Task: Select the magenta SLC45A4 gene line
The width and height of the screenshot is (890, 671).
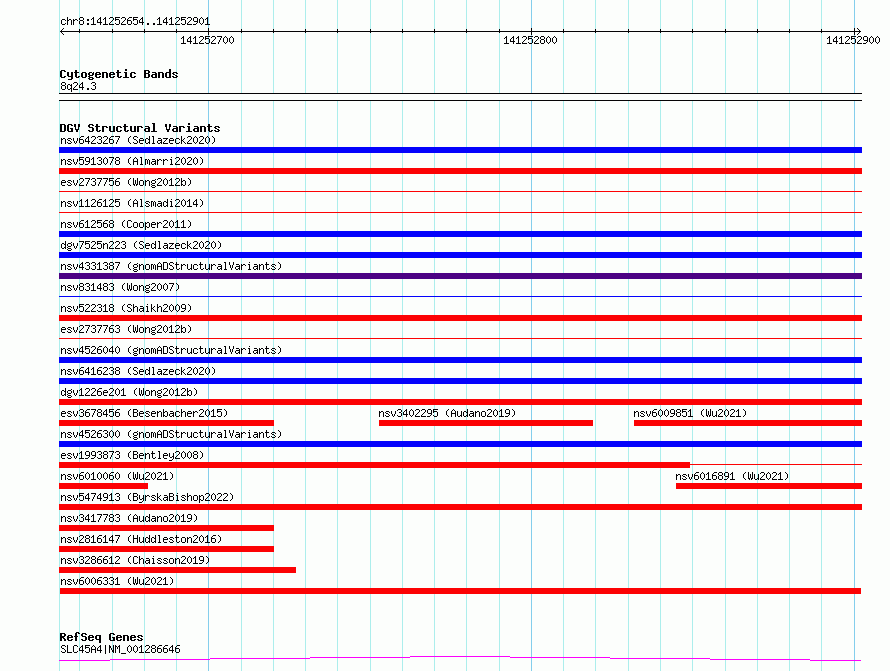Action: [460, 659]
